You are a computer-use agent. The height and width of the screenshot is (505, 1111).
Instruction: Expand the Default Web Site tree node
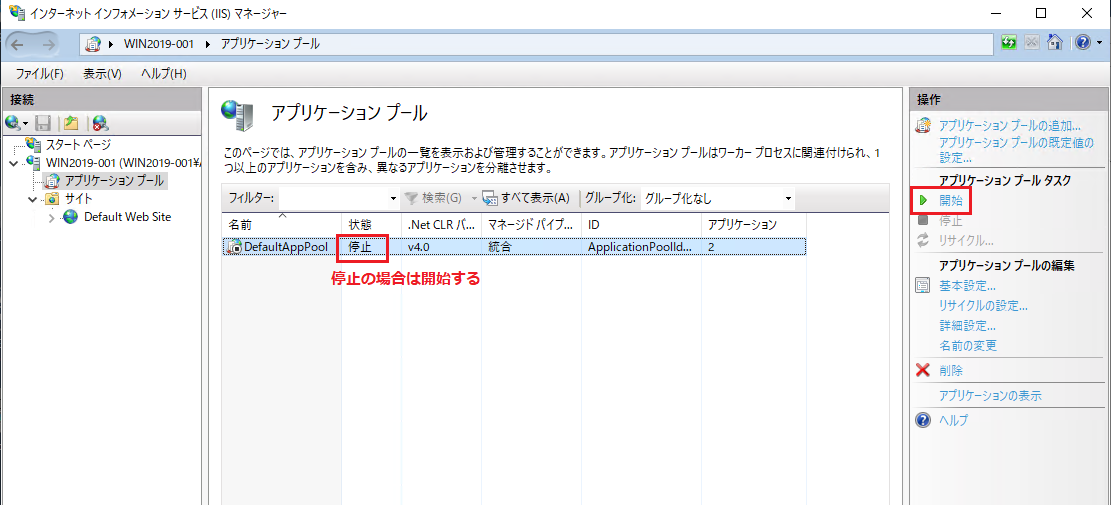point(52,218)
